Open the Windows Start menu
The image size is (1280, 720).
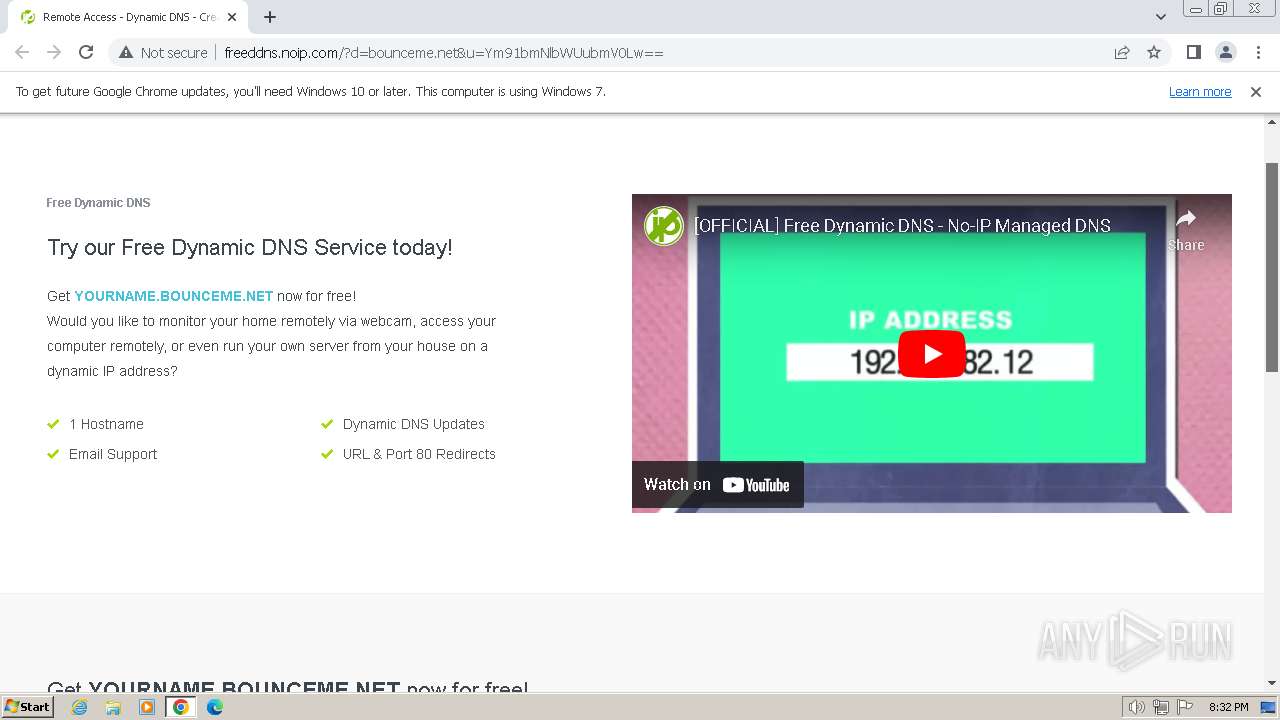tap(27, 706)
